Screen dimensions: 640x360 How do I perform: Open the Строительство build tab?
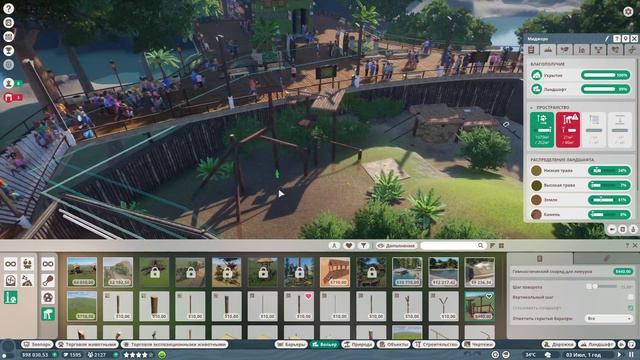tap(436, 344)
